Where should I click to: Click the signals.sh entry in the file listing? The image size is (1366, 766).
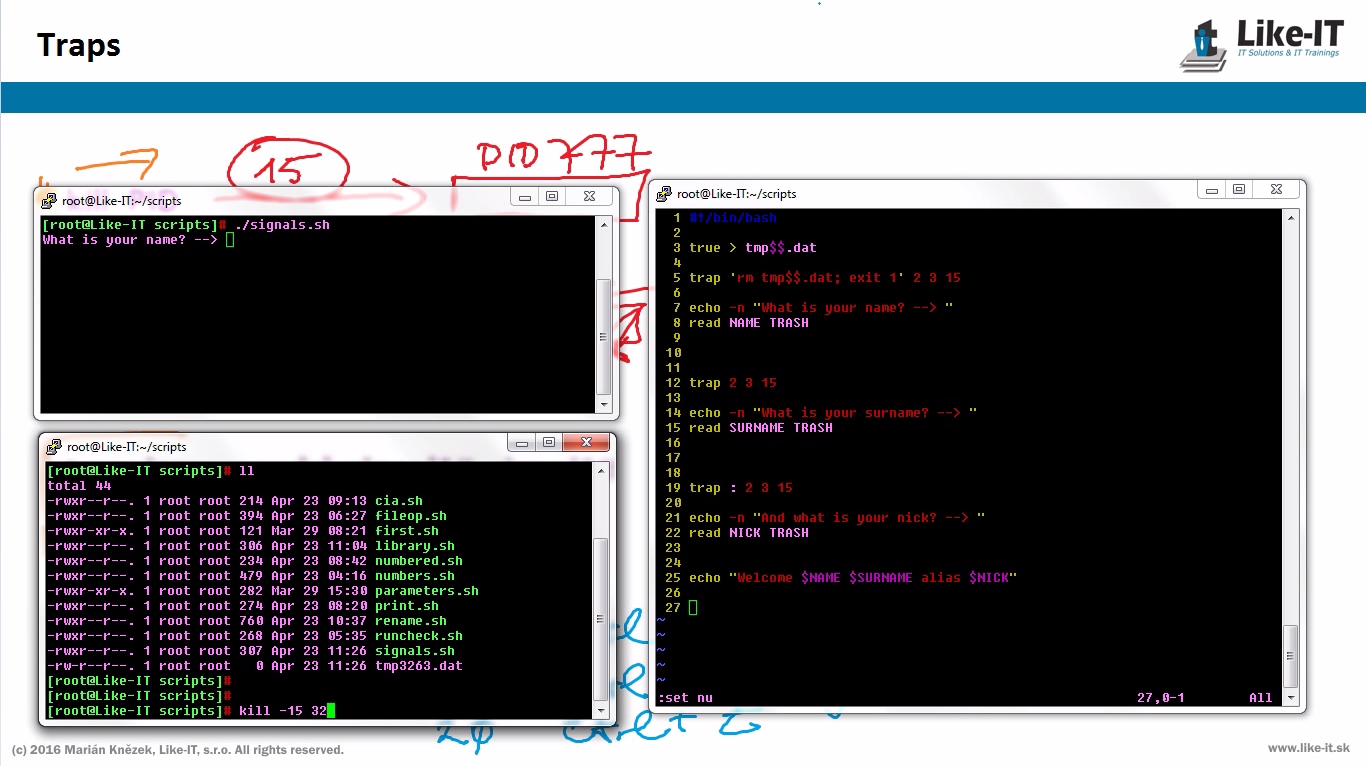tap(414, 651)
